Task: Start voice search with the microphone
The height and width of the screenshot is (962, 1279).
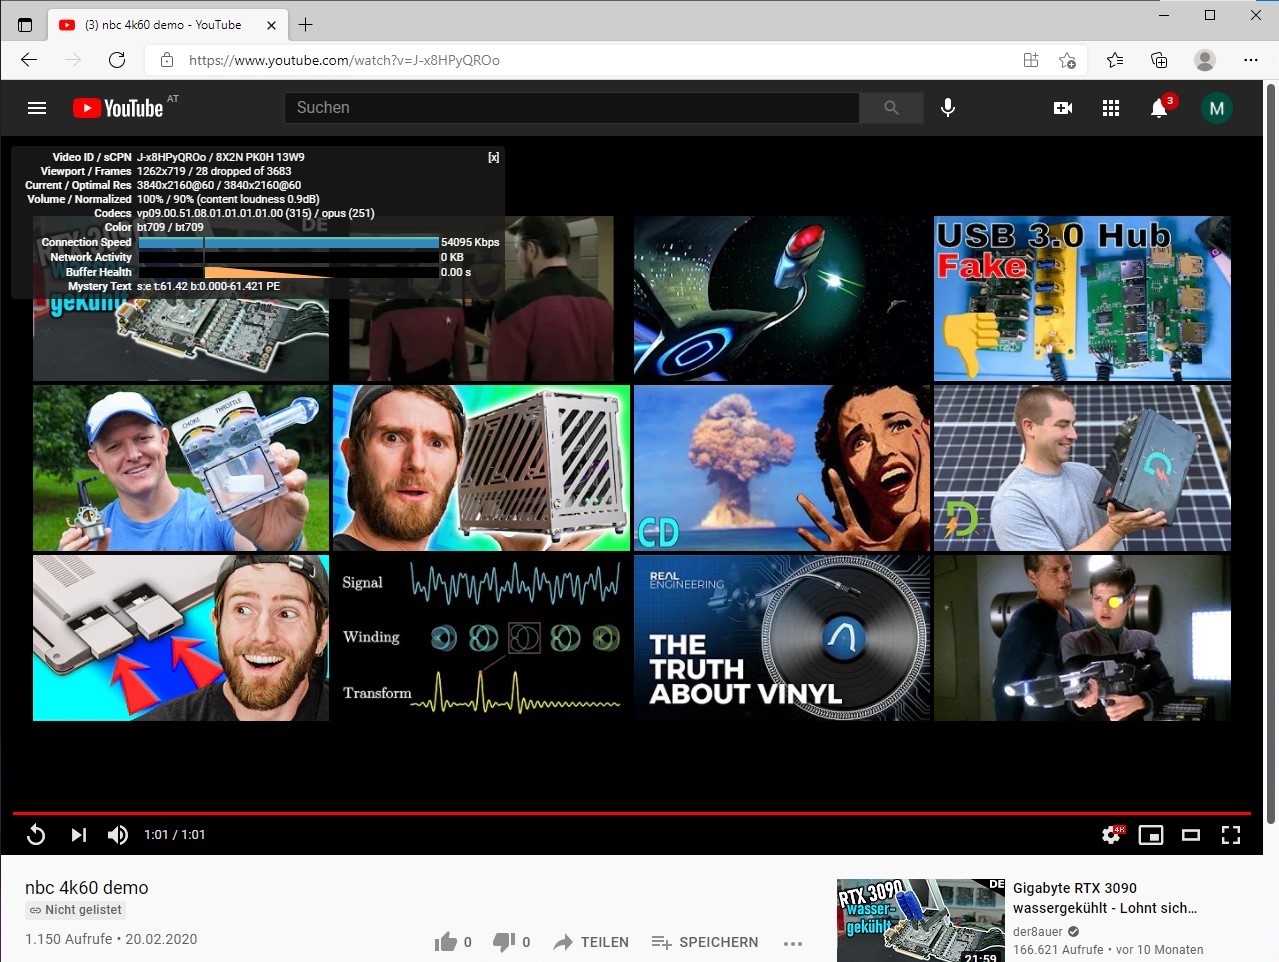Action: [x=948, y=108]
